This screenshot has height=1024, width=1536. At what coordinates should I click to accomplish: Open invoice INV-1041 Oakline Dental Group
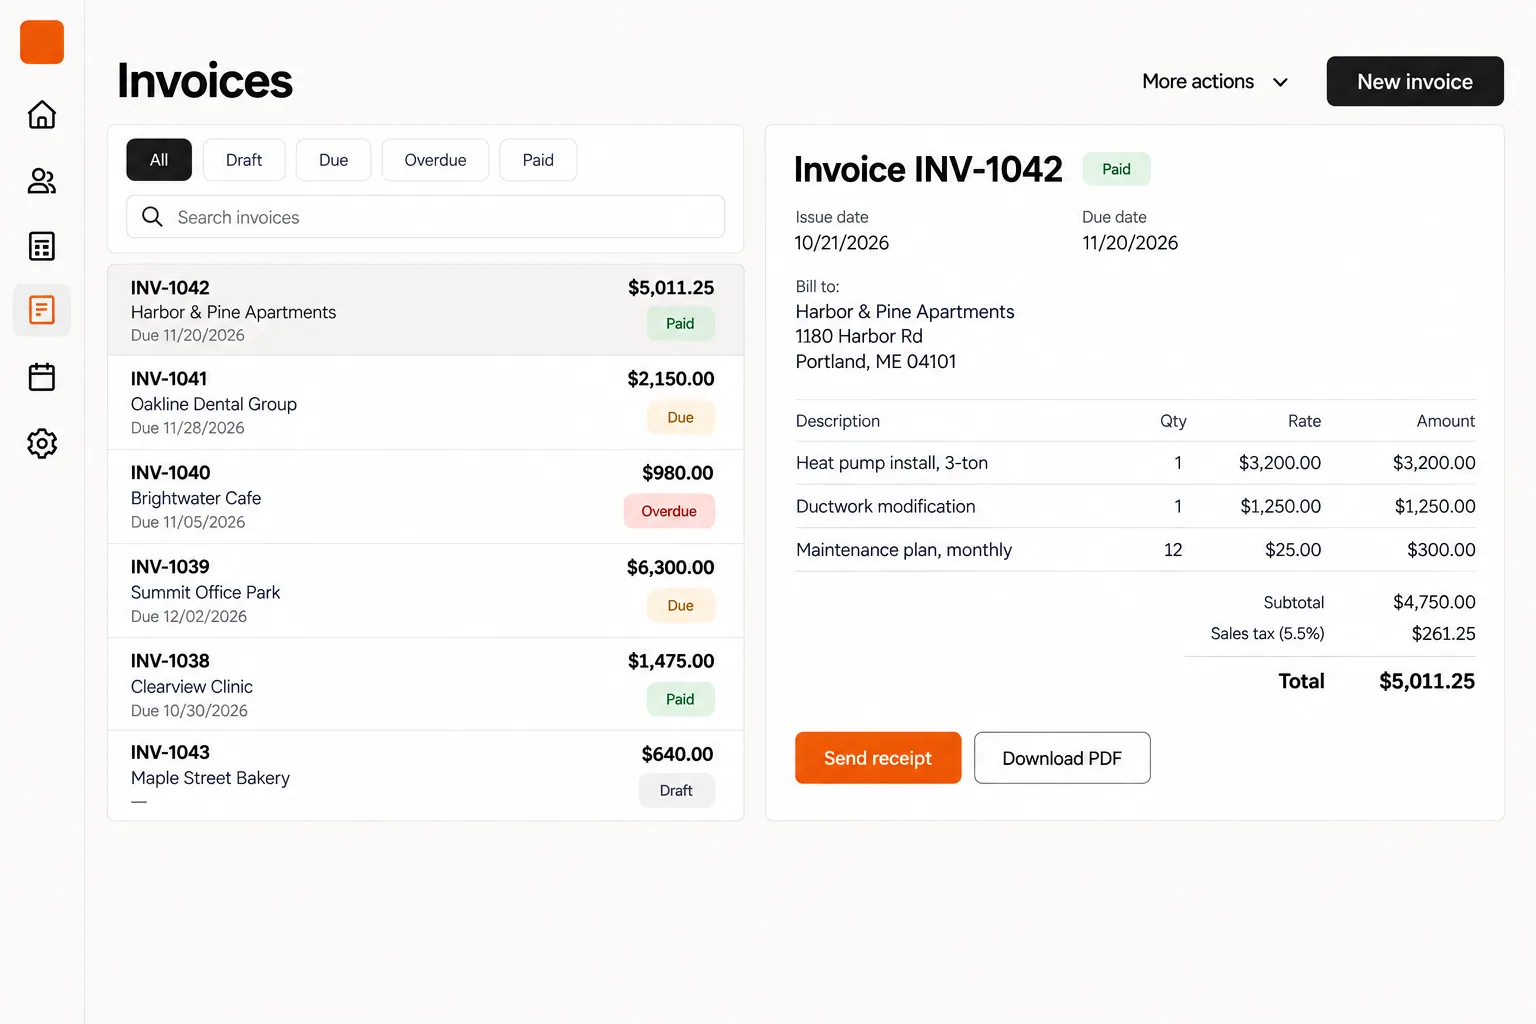(425, 403)
